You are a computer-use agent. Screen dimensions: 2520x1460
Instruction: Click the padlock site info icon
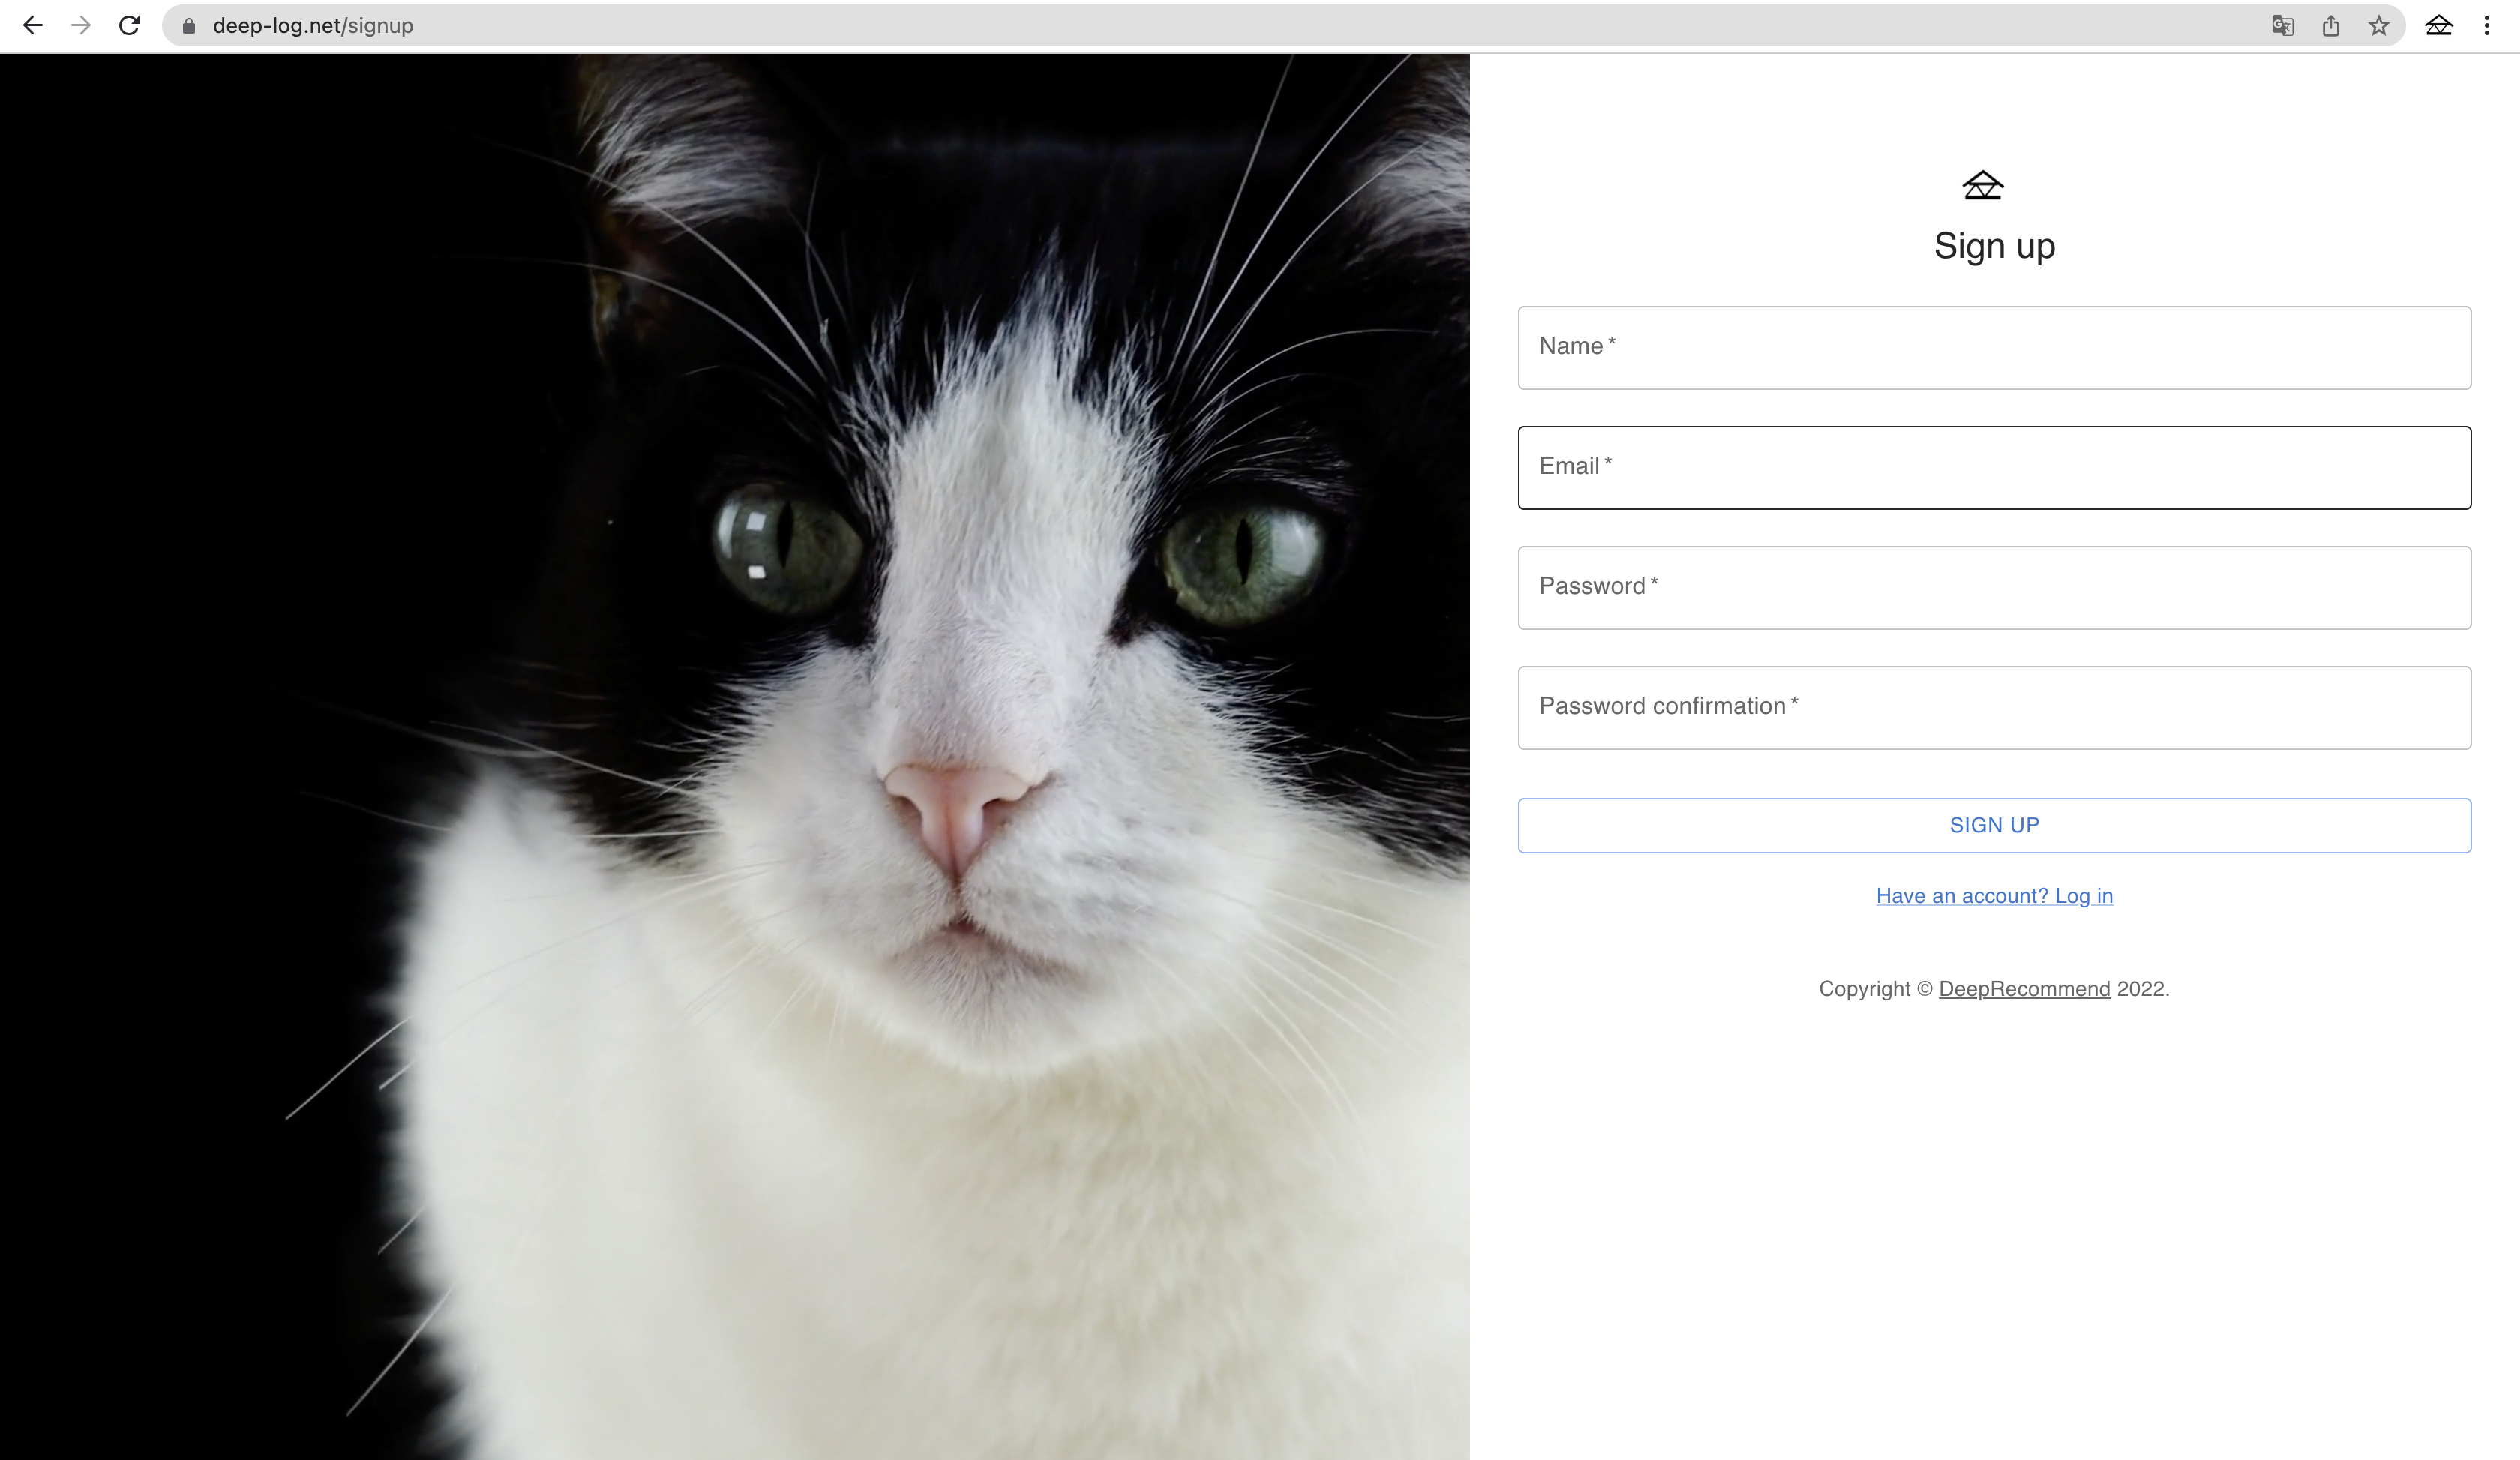[x=188, y=26]
